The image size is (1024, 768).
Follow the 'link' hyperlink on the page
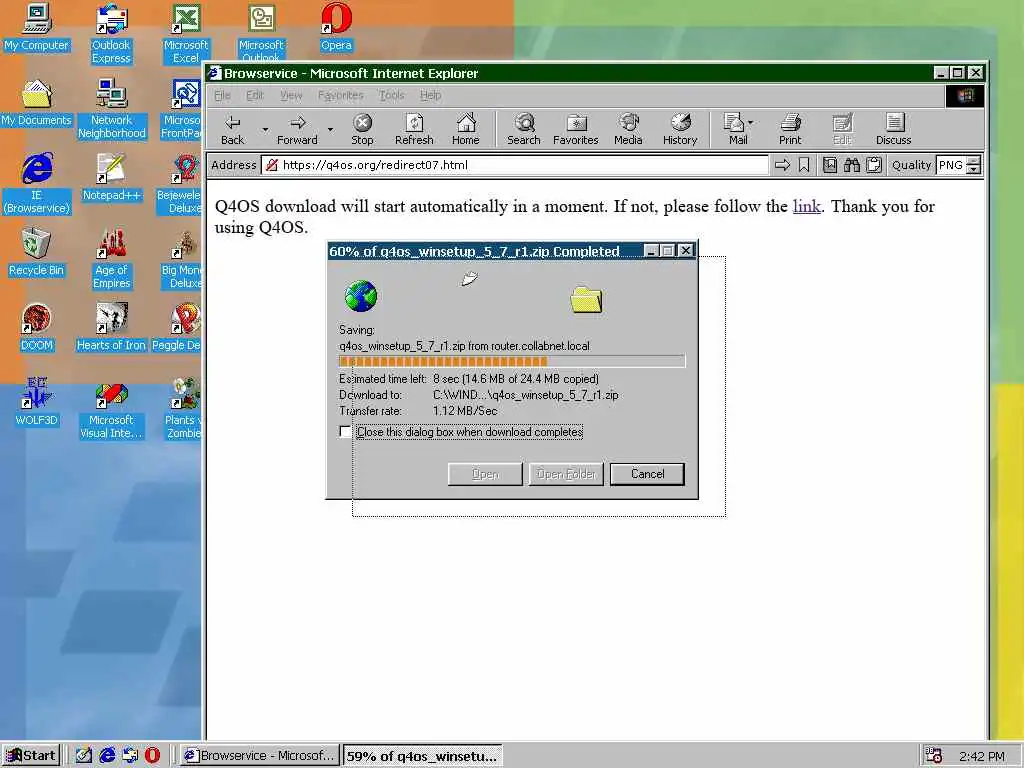point(807,206)
